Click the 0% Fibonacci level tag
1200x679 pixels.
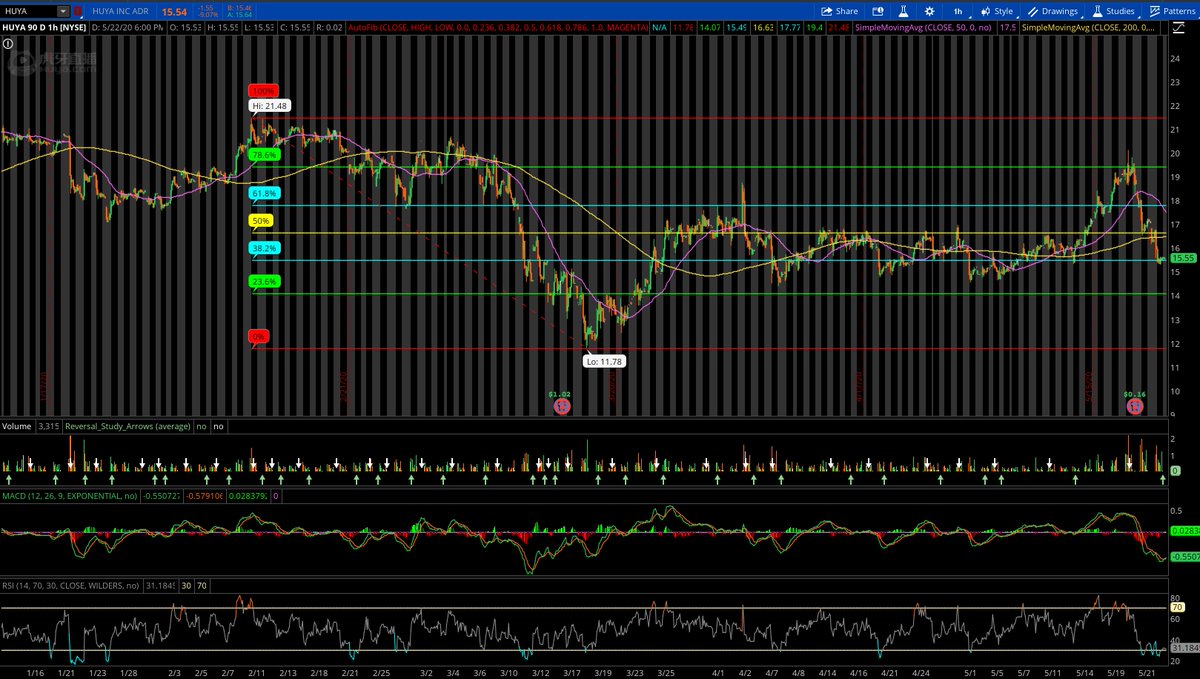258,338
